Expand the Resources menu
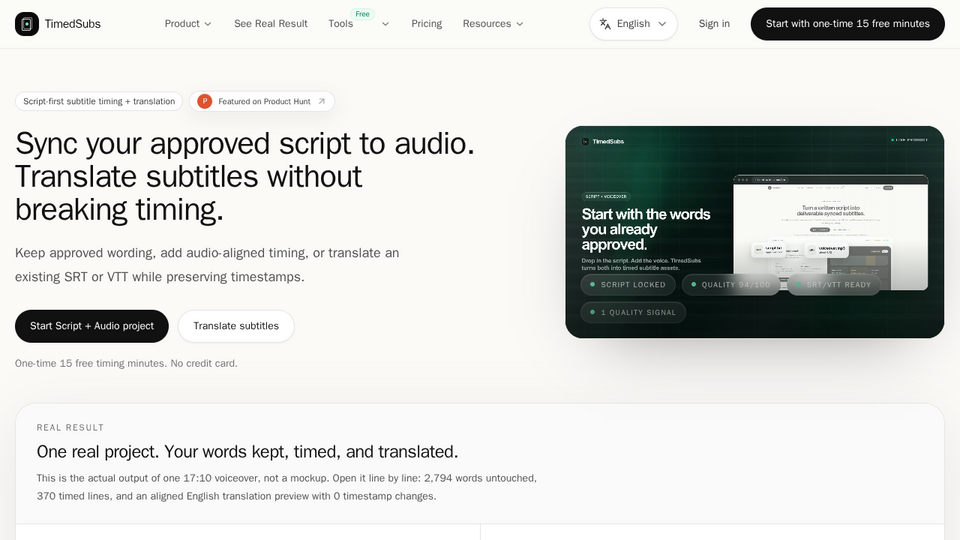This screenshot has height=540, width=960. pos(493,24)
